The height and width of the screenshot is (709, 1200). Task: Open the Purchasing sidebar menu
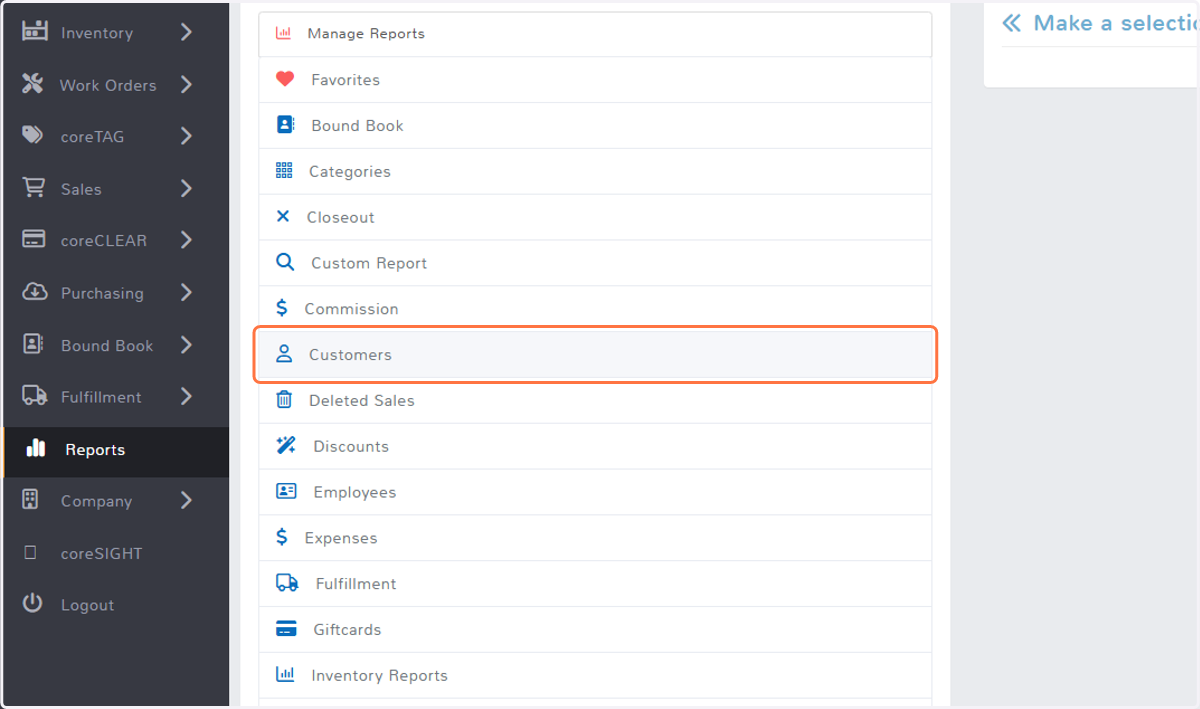[x=115, y=292]
